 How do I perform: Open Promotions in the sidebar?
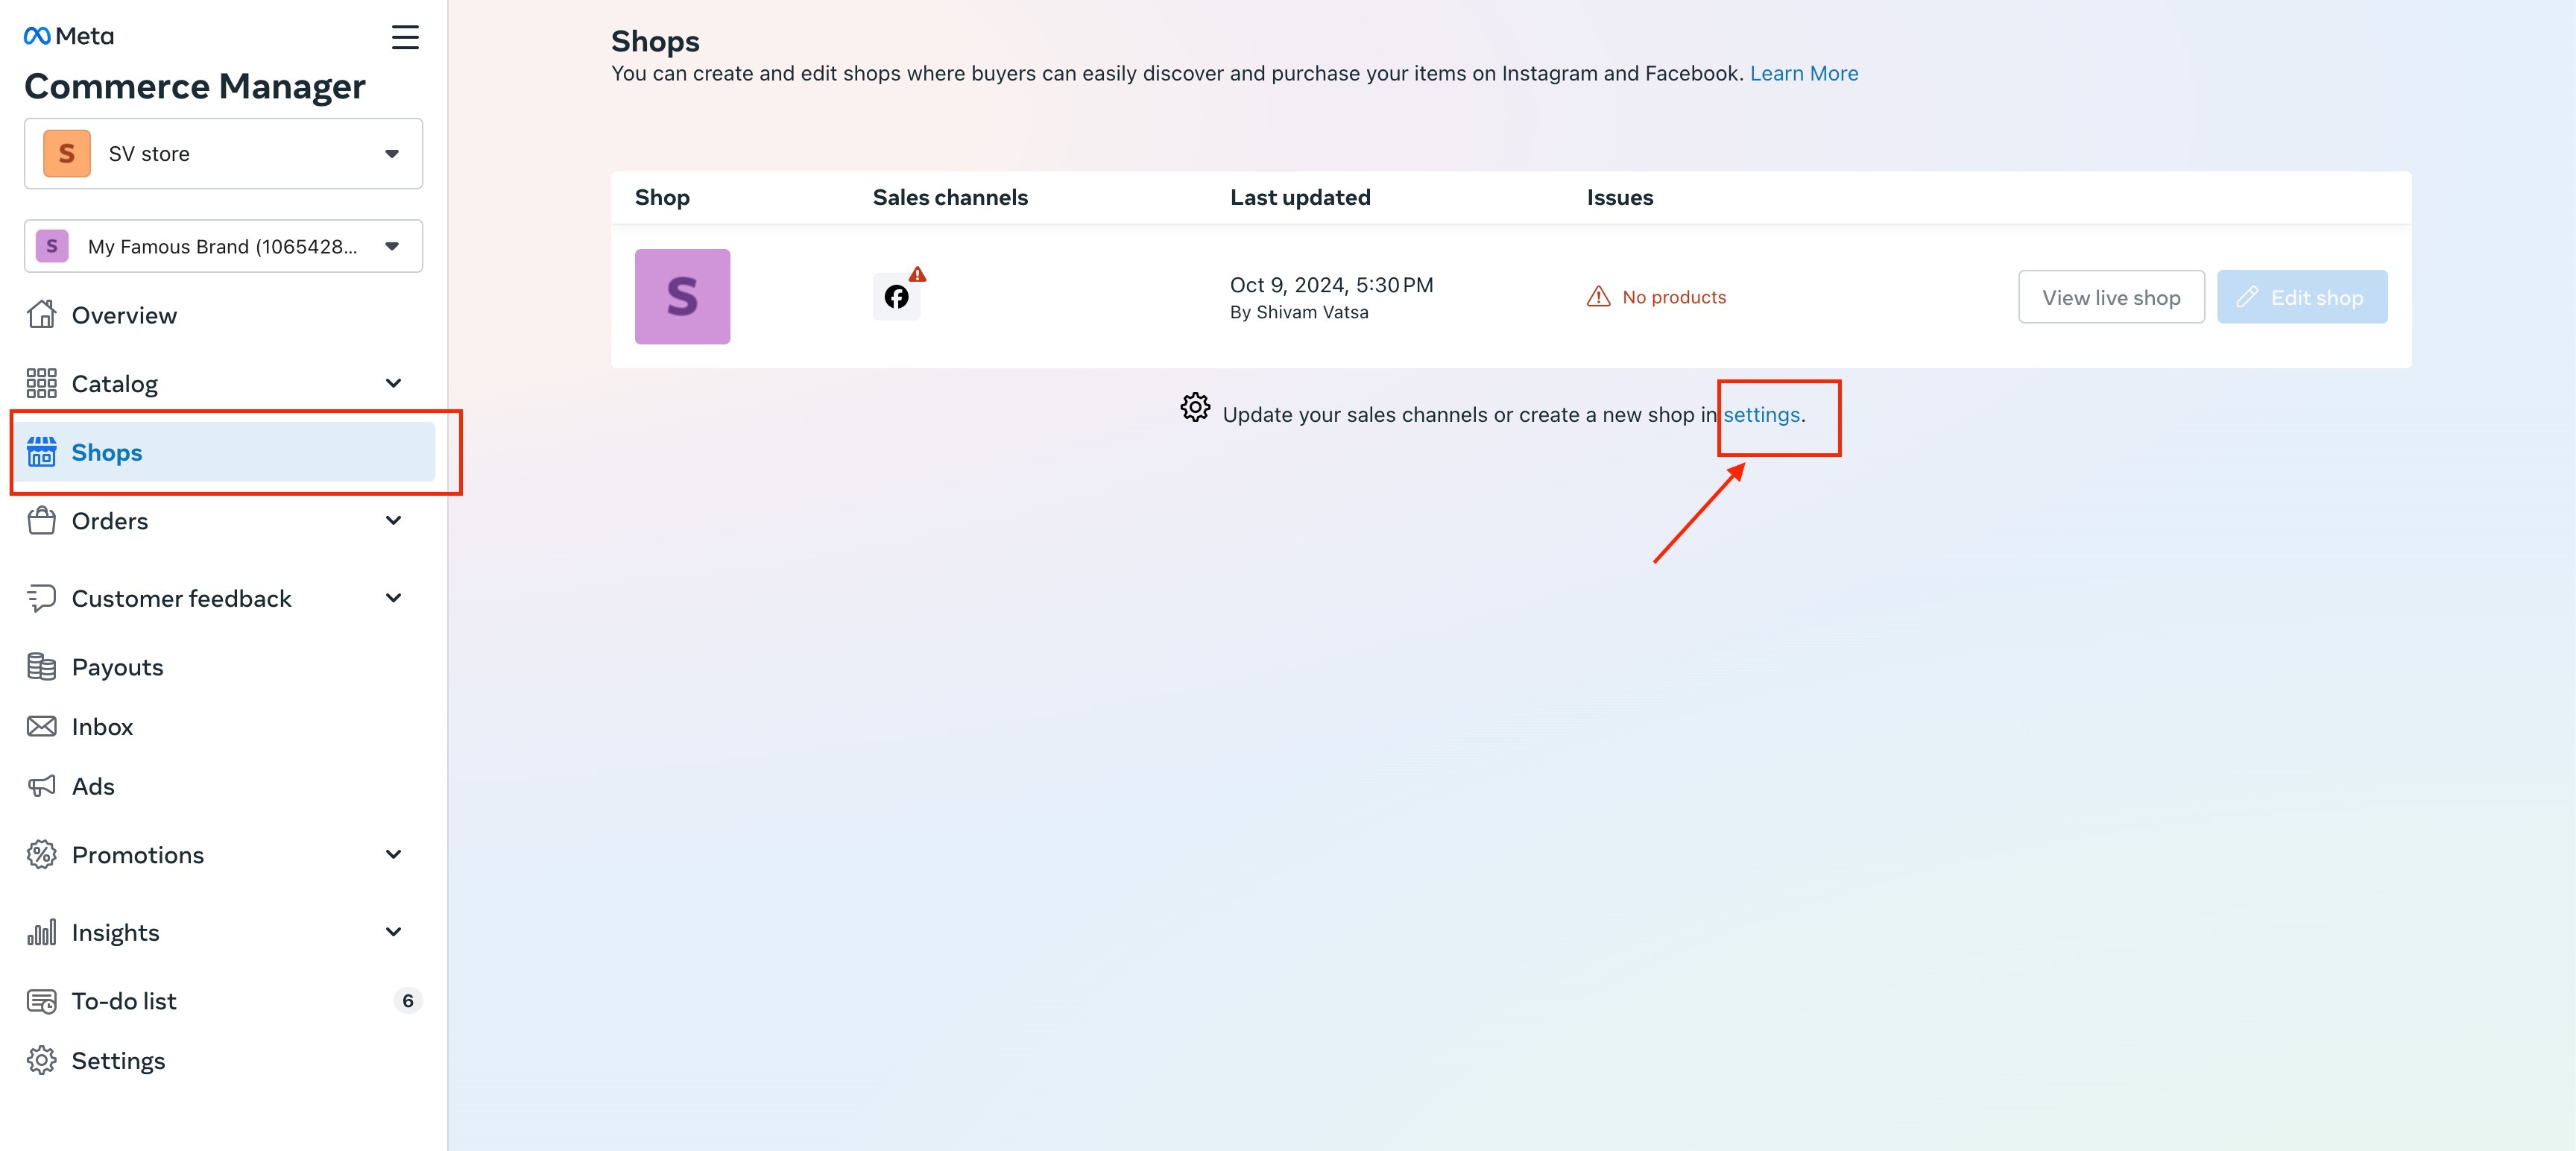138,855
